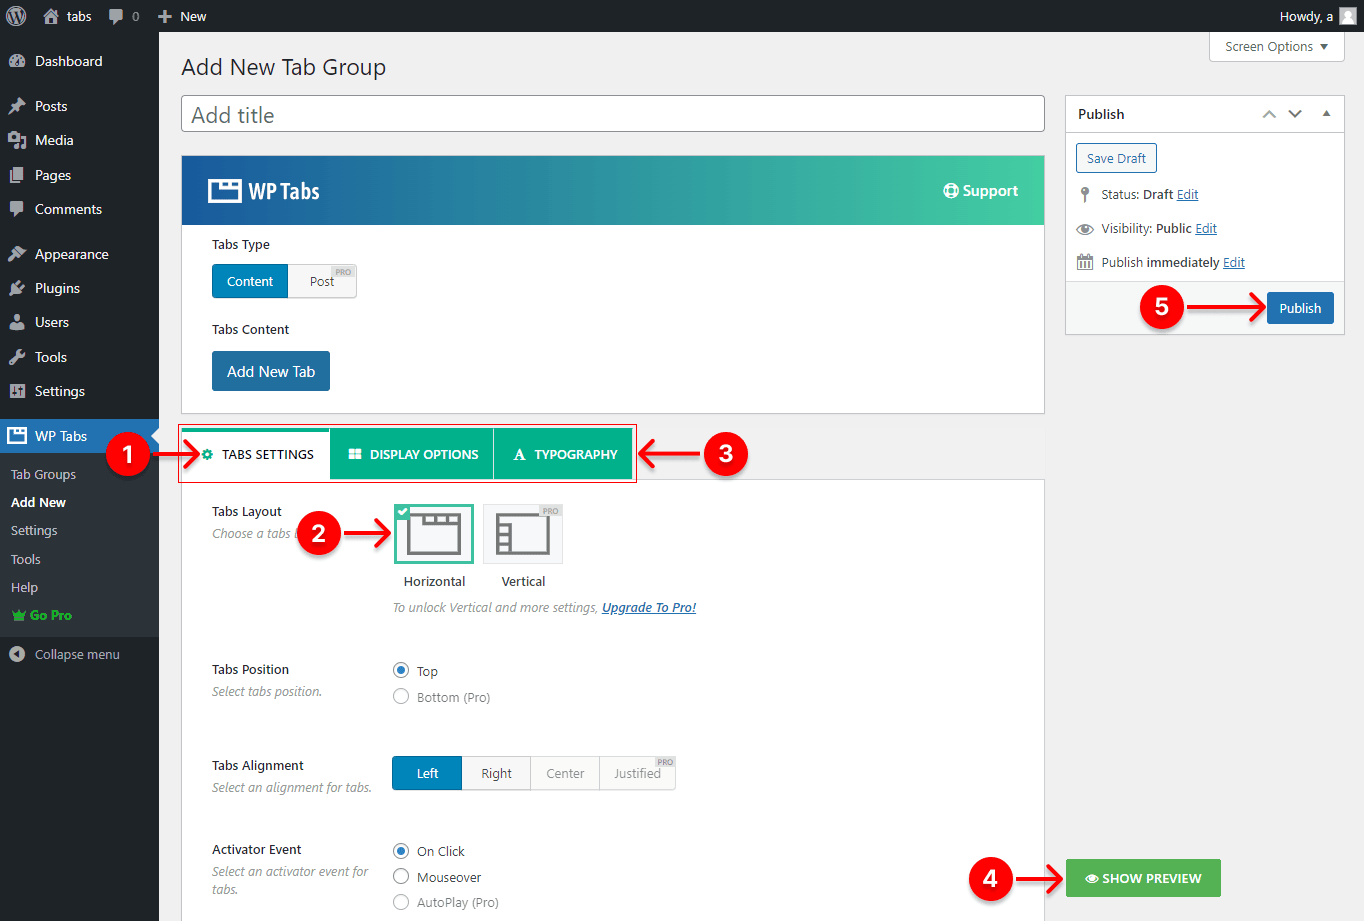The height and width of the screenshot is (921, 1364).
Task: Select Content tabs type button
Action: pos(250,281)
